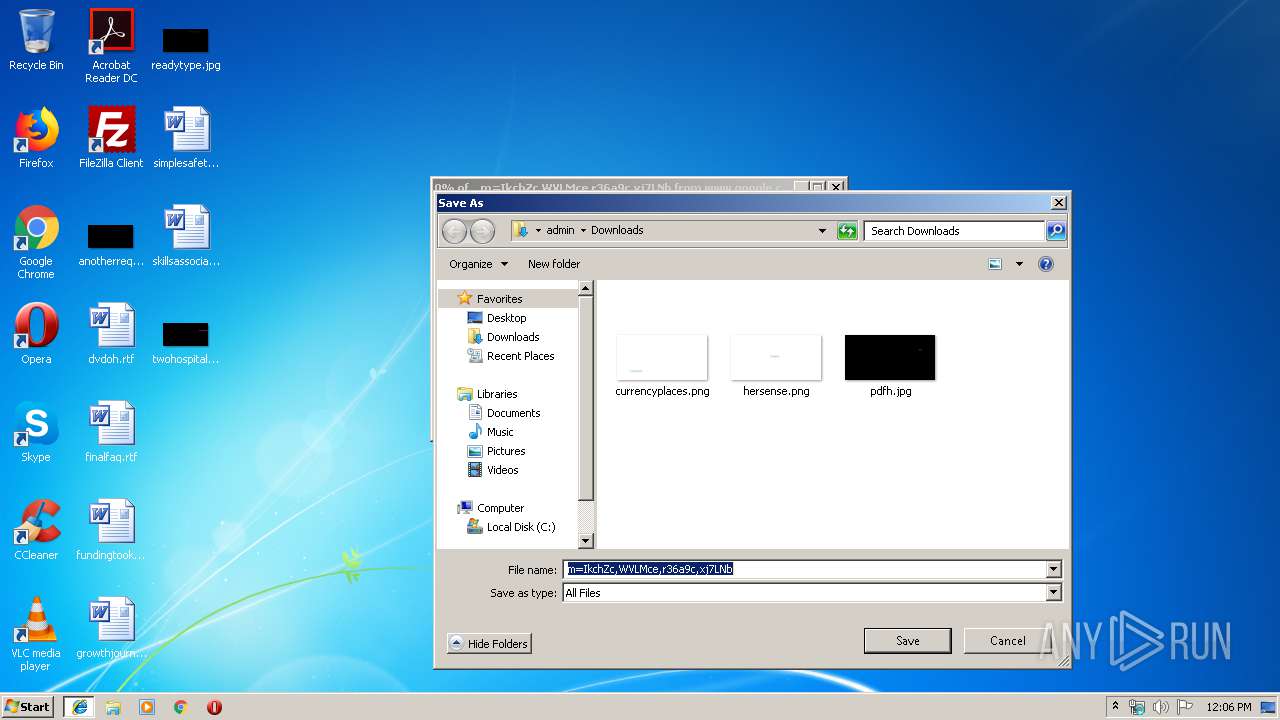1280x720 pixels.
Task: Launch Skype from desktop
Action: [x=36, y=432]
